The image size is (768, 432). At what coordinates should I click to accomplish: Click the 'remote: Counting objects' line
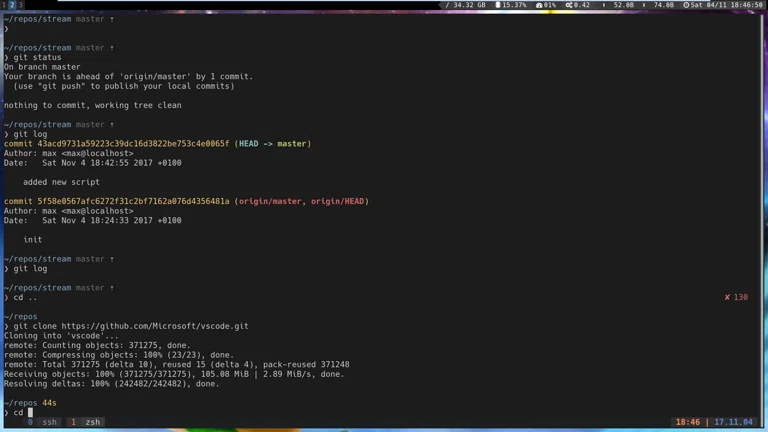click(97, 345)
